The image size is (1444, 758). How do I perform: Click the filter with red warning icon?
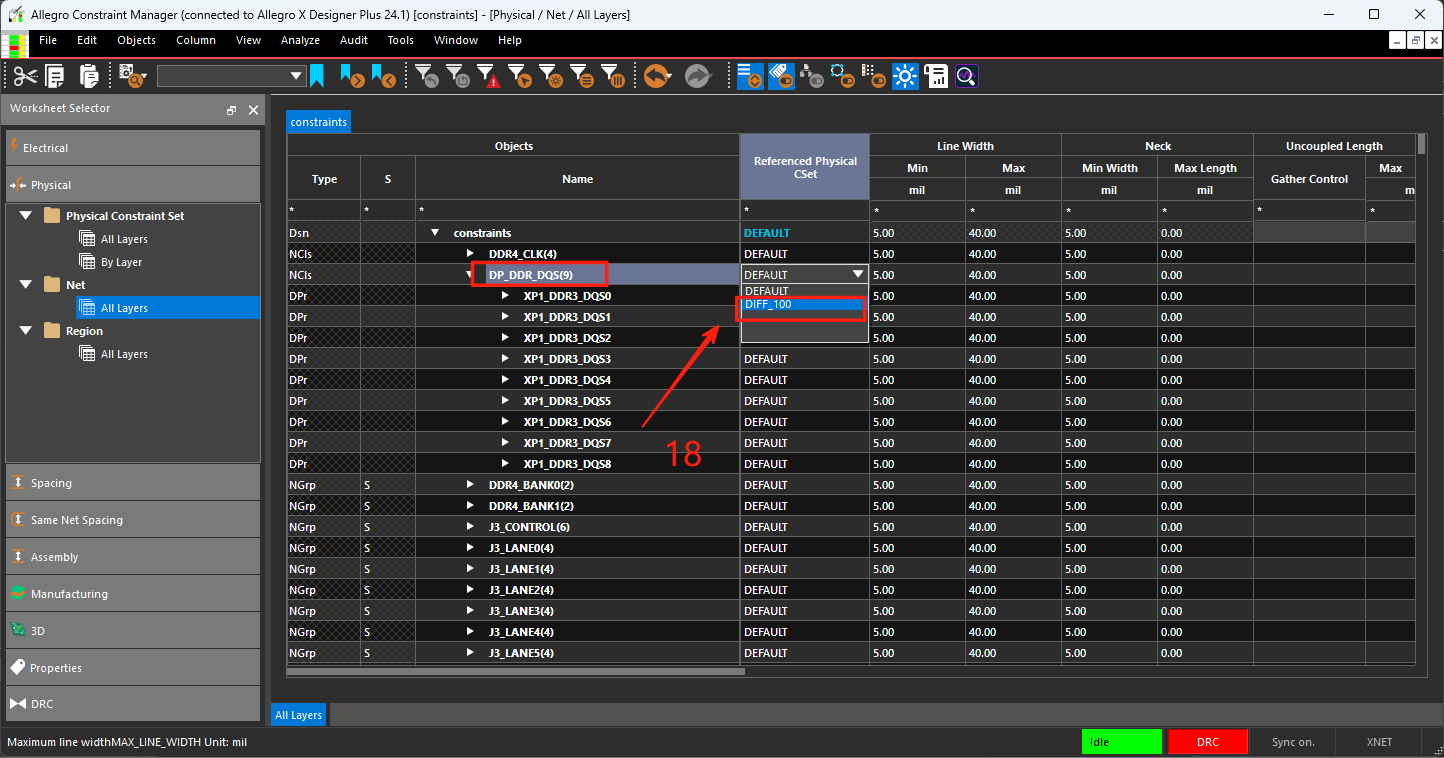click(487, 76)
